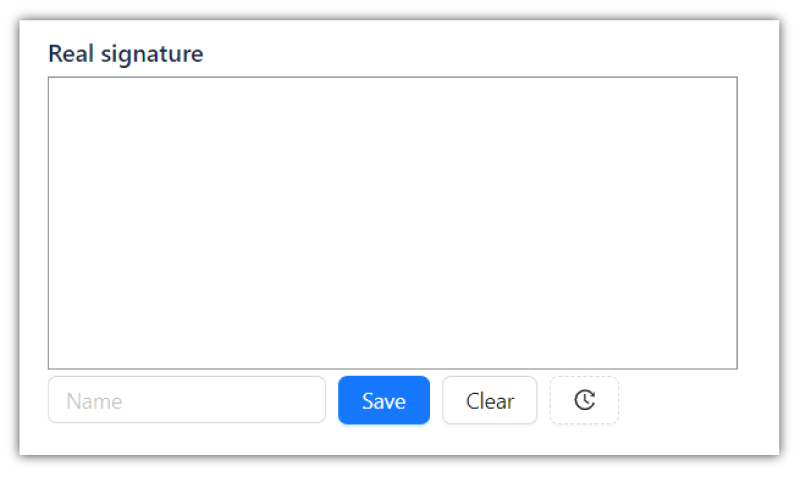Click the white card area right of the clock button
This screenshot has width=801, height=478.
click(695, 400)
